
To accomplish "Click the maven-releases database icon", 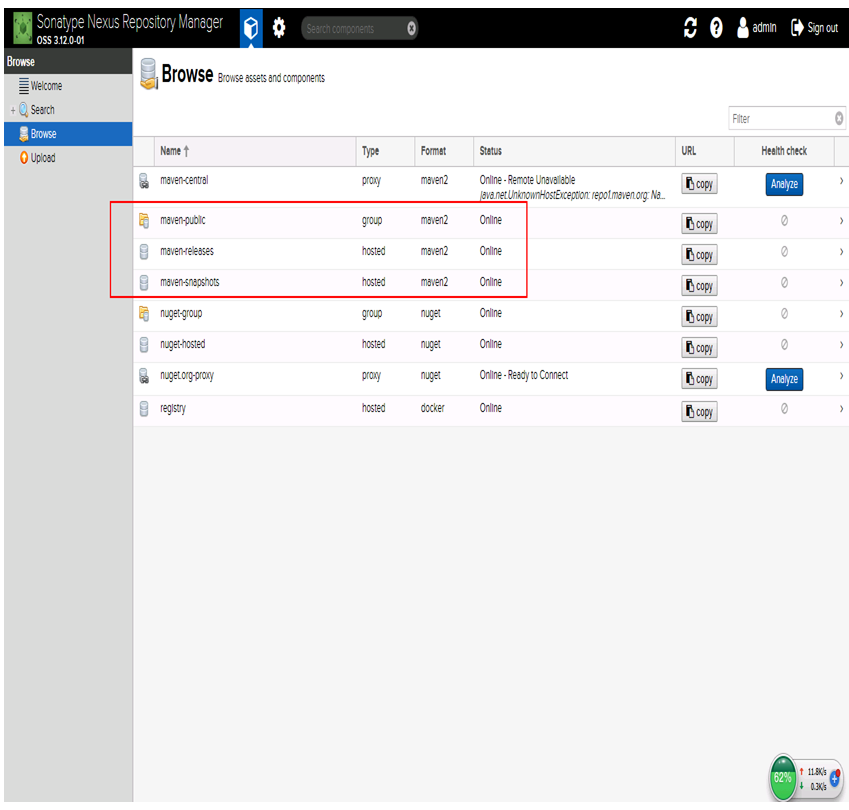I will pyautogui.click(x=144, y=252).
